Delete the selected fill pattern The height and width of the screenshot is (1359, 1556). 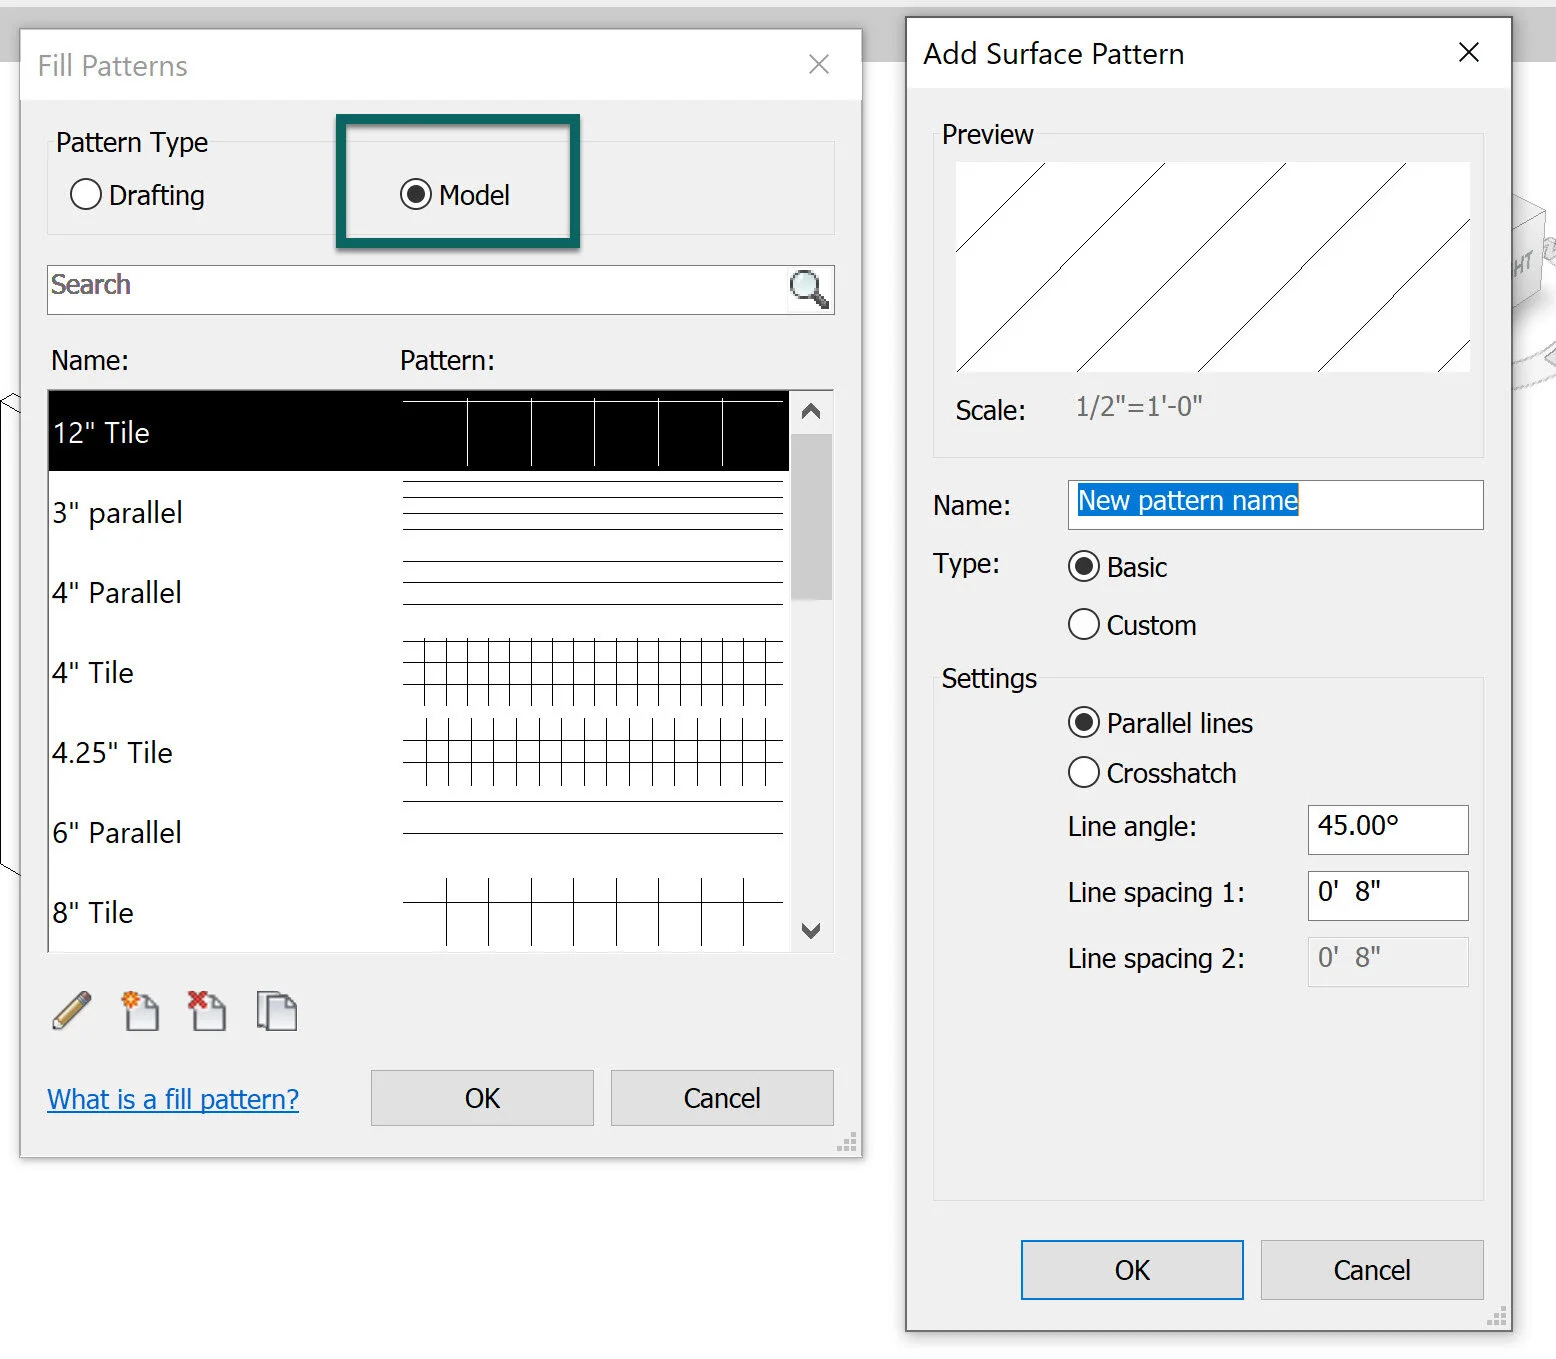207,1012
